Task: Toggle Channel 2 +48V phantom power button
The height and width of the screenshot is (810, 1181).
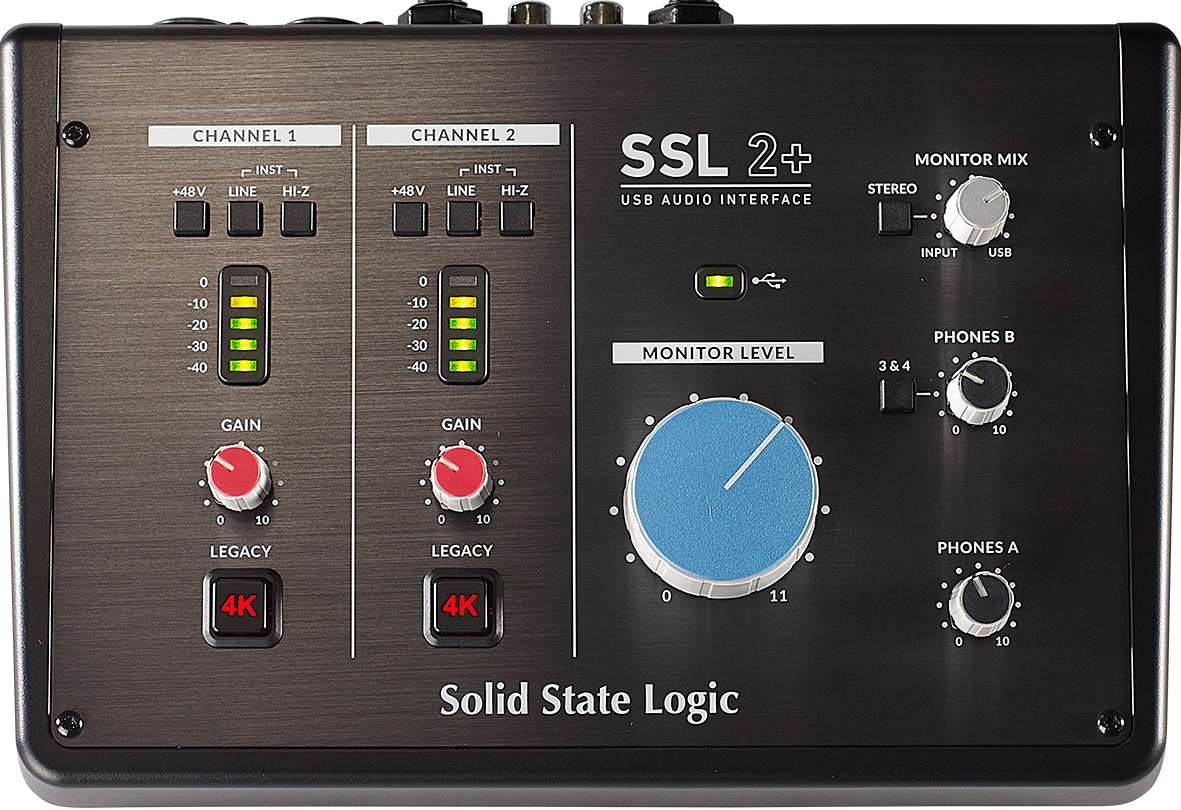Action: point(410,218)
